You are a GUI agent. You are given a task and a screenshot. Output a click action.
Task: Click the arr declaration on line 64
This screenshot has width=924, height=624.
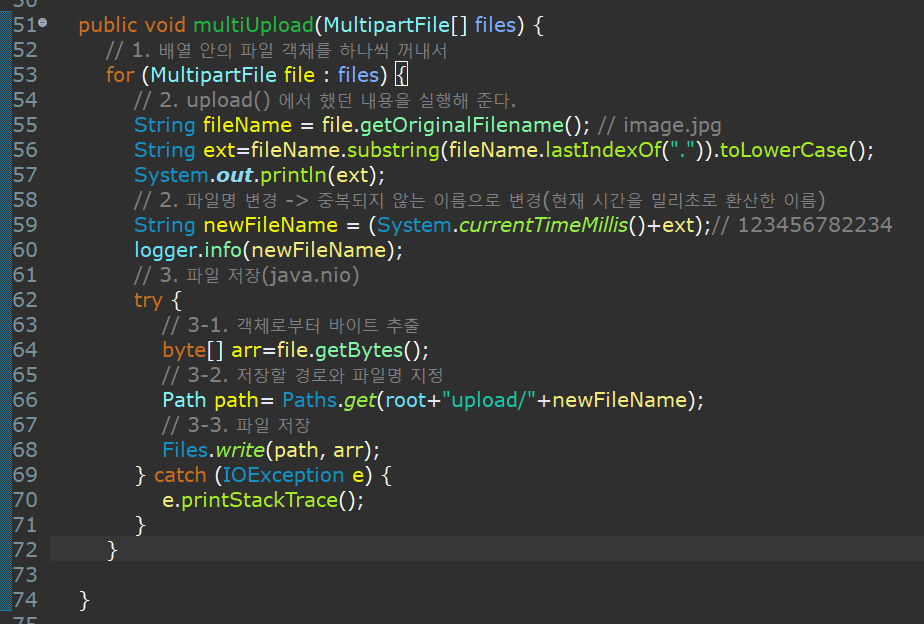pos(246,351)
